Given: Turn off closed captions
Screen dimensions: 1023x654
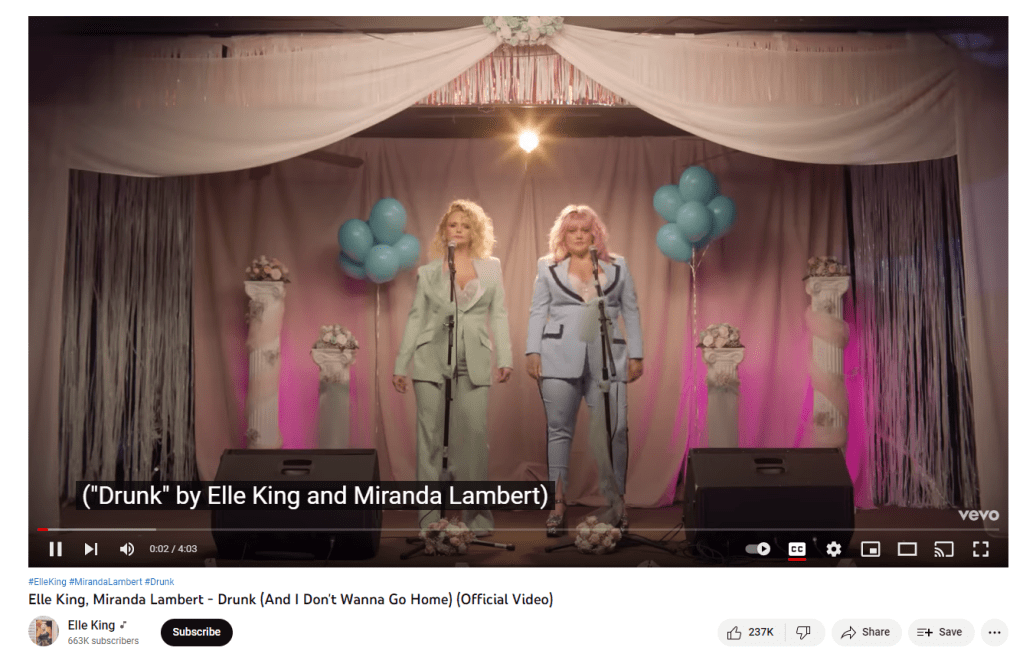Looking at the screenshot, I should (x=797, y=549).
